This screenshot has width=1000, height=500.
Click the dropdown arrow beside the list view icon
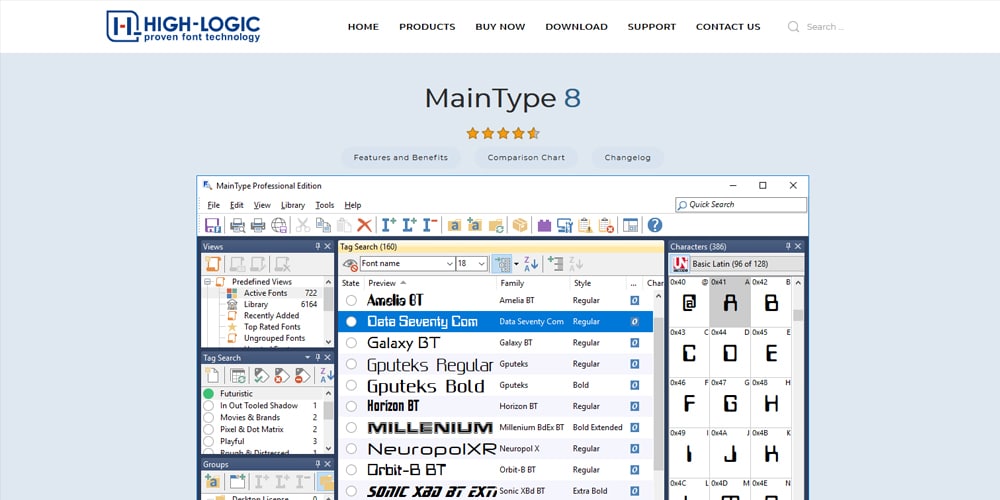tap(516, 264)
